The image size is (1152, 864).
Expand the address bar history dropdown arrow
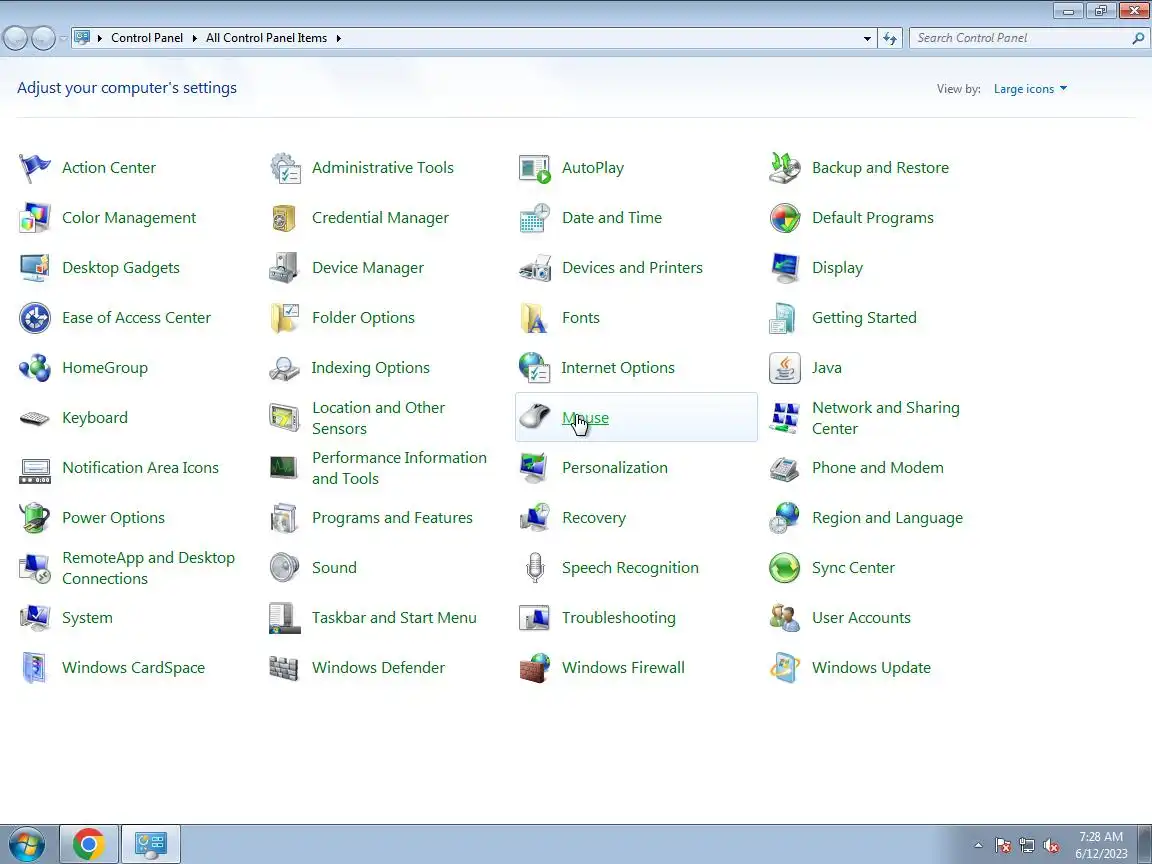(867, 38)
